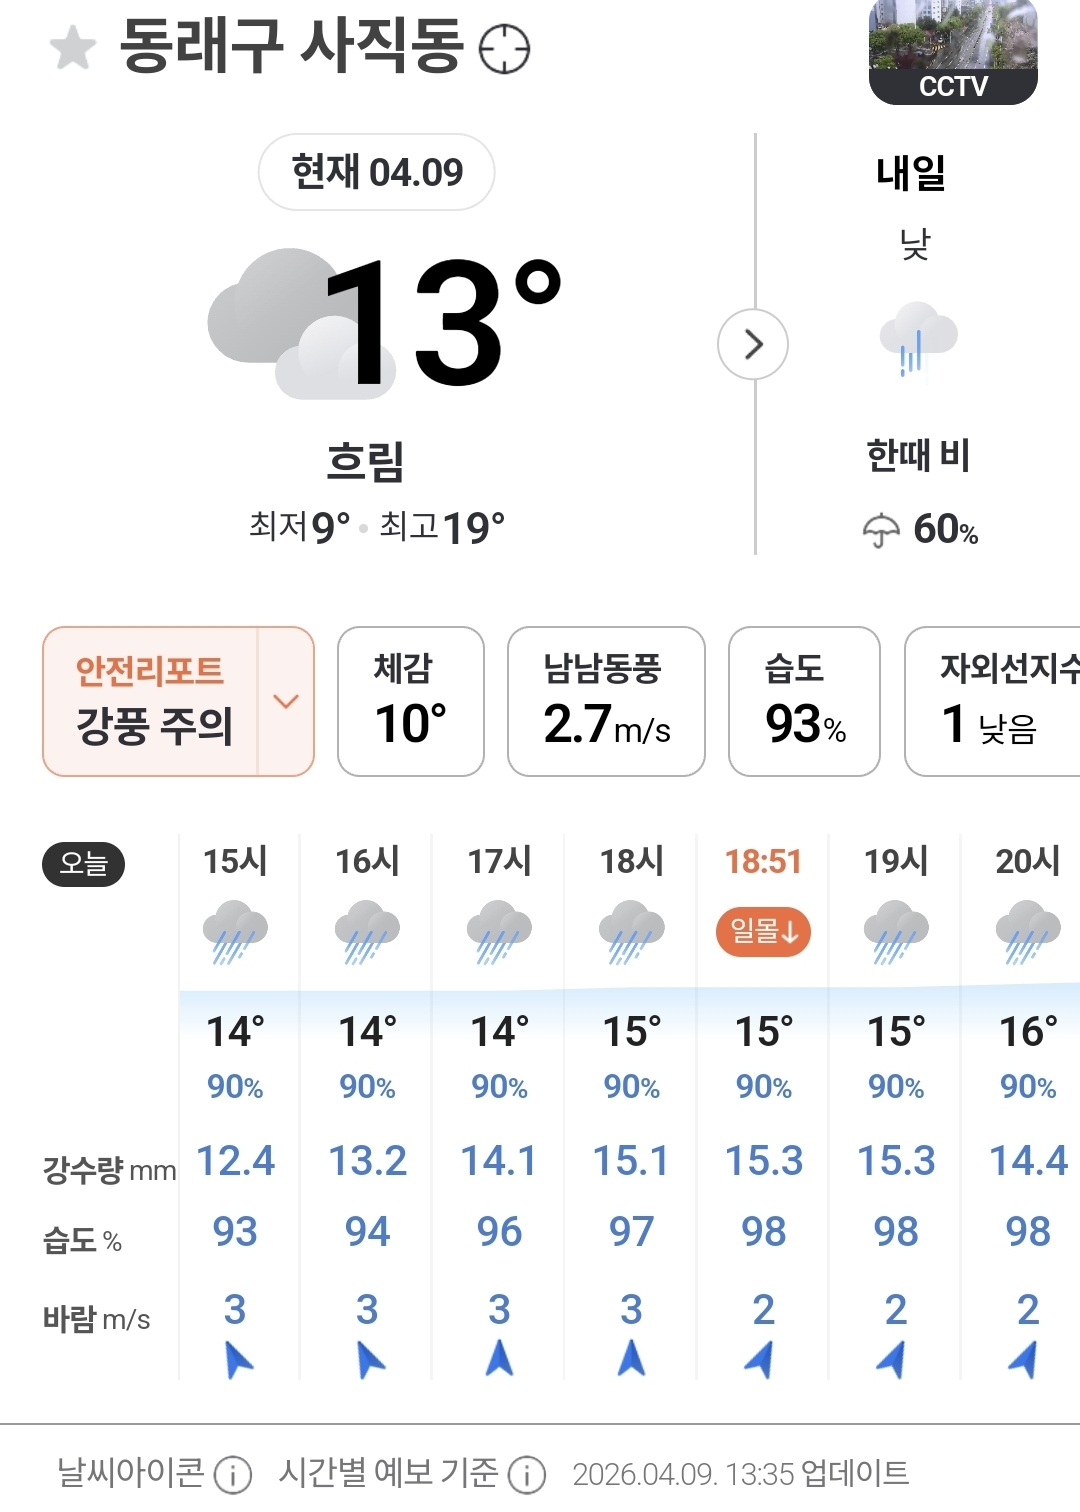Open info icon next to 시간별 예보 기준

(526, 1474)
